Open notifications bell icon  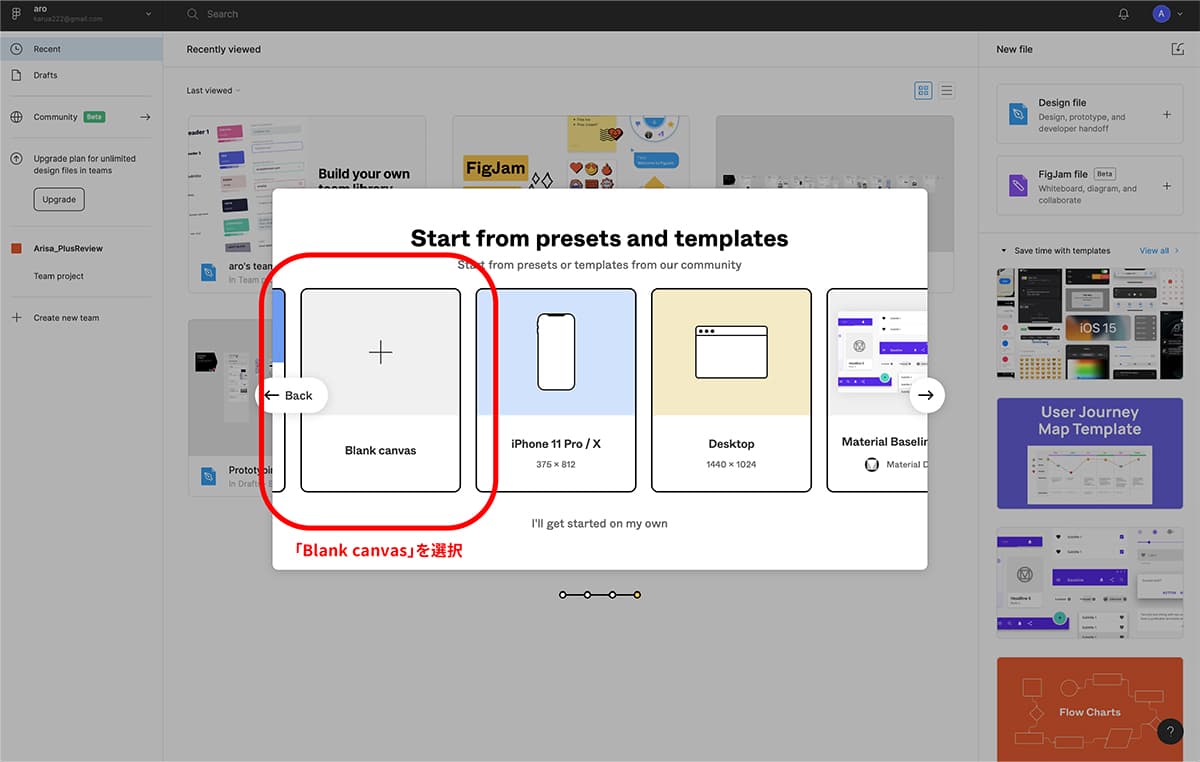pos(1123,14)
